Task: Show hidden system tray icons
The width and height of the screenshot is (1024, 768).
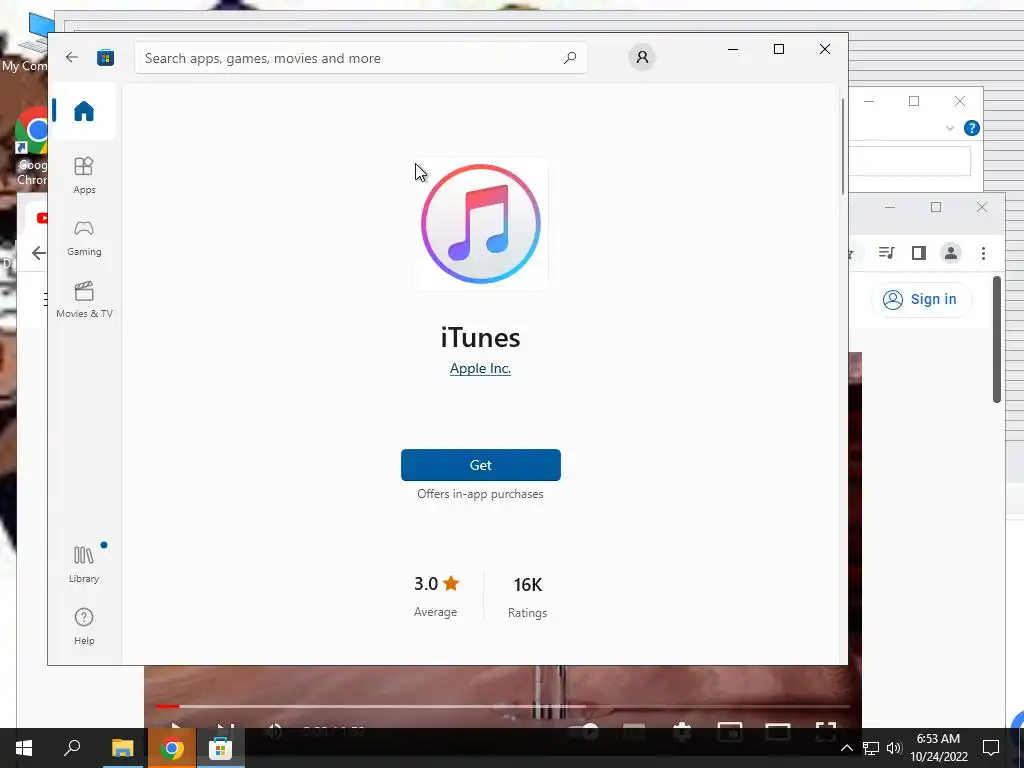Action: click(846, 748)
